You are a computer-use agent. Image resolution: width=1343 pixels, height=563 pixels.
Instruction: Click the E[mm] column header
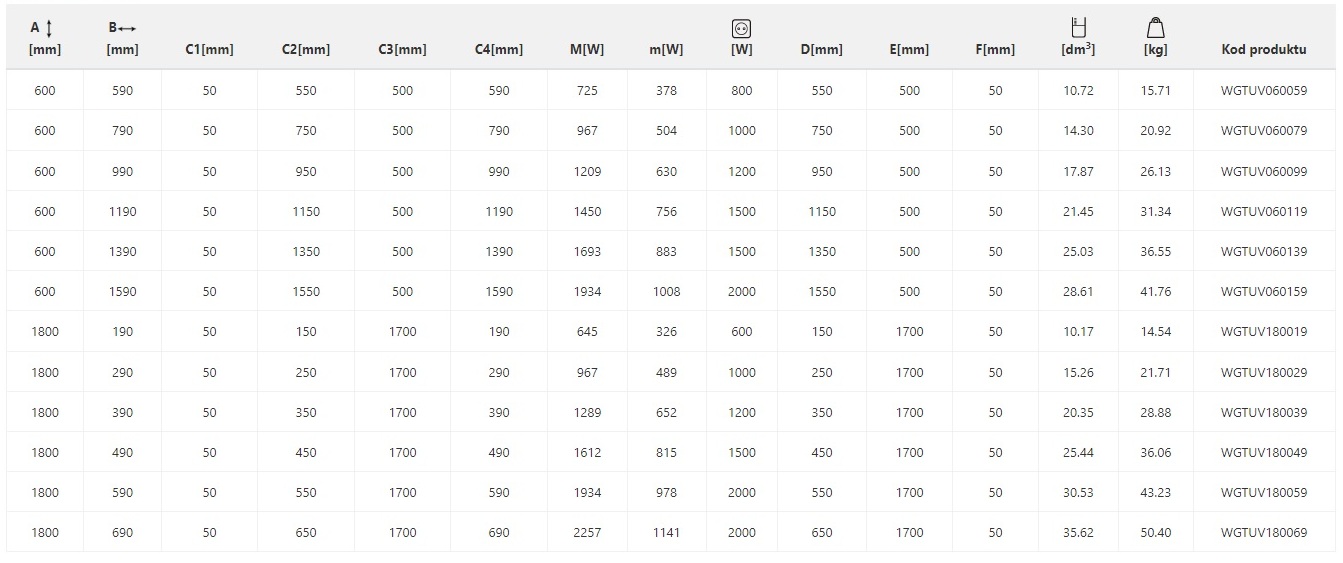click(909, 49)
